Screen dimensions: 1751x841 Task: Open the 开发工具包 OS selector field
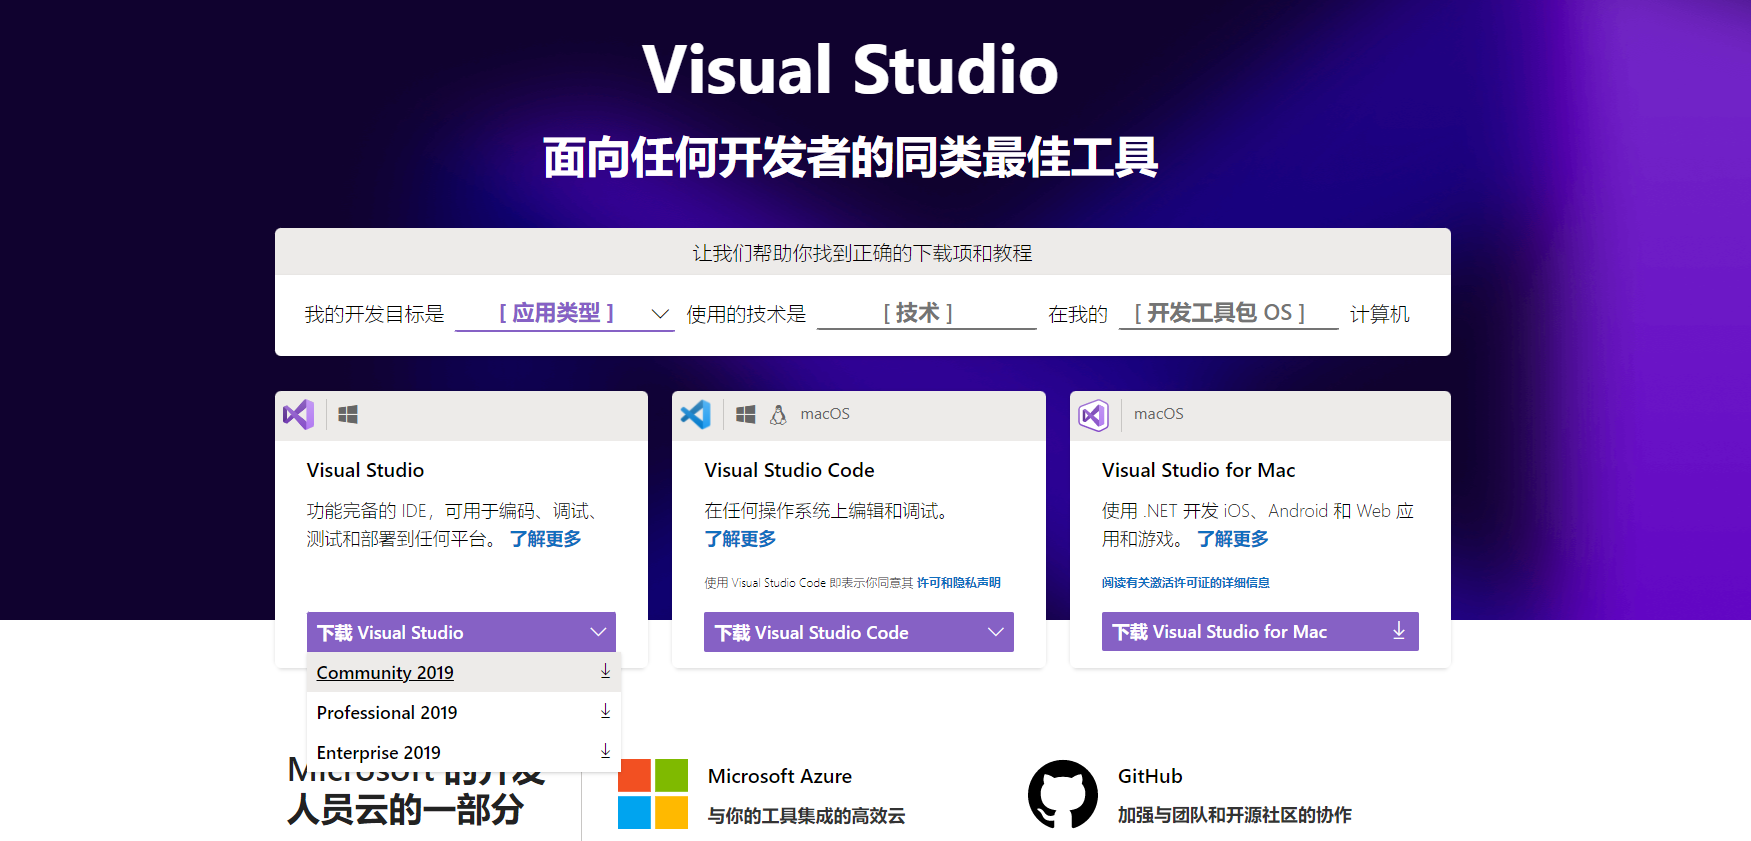pos(1228,313)
